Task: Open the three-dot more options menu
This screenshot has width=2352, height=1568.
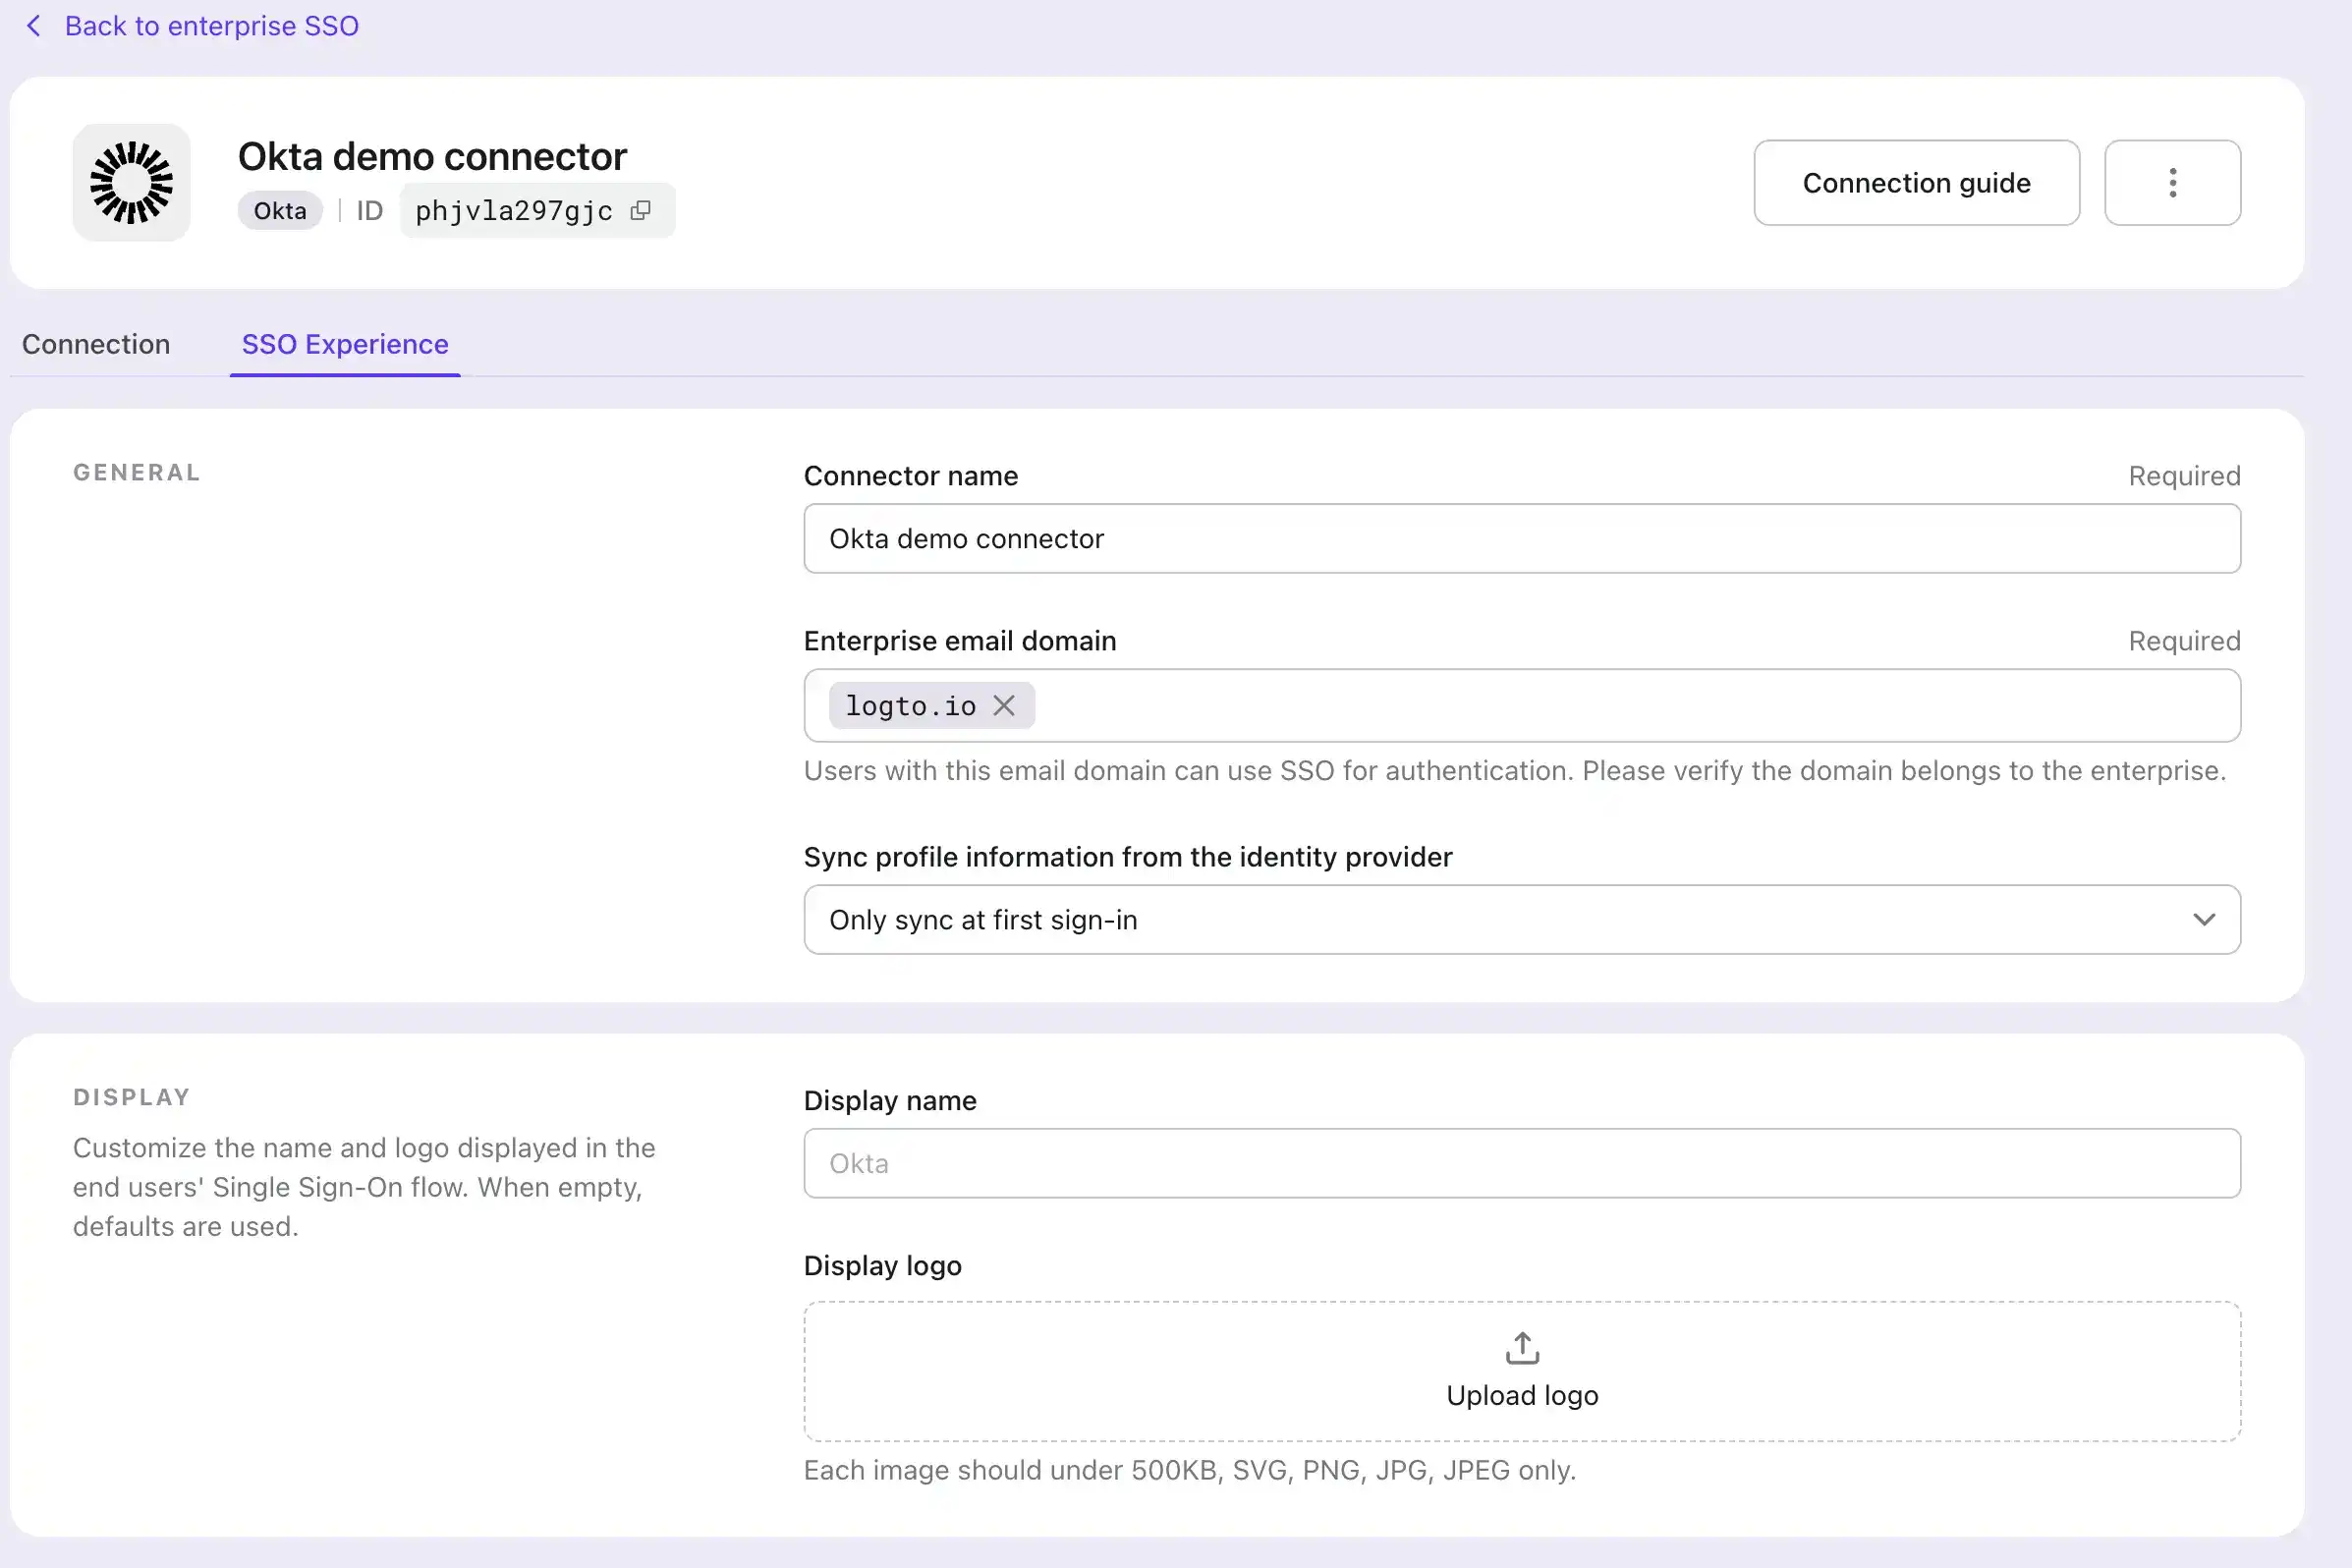Action: tap(2172, 183)
